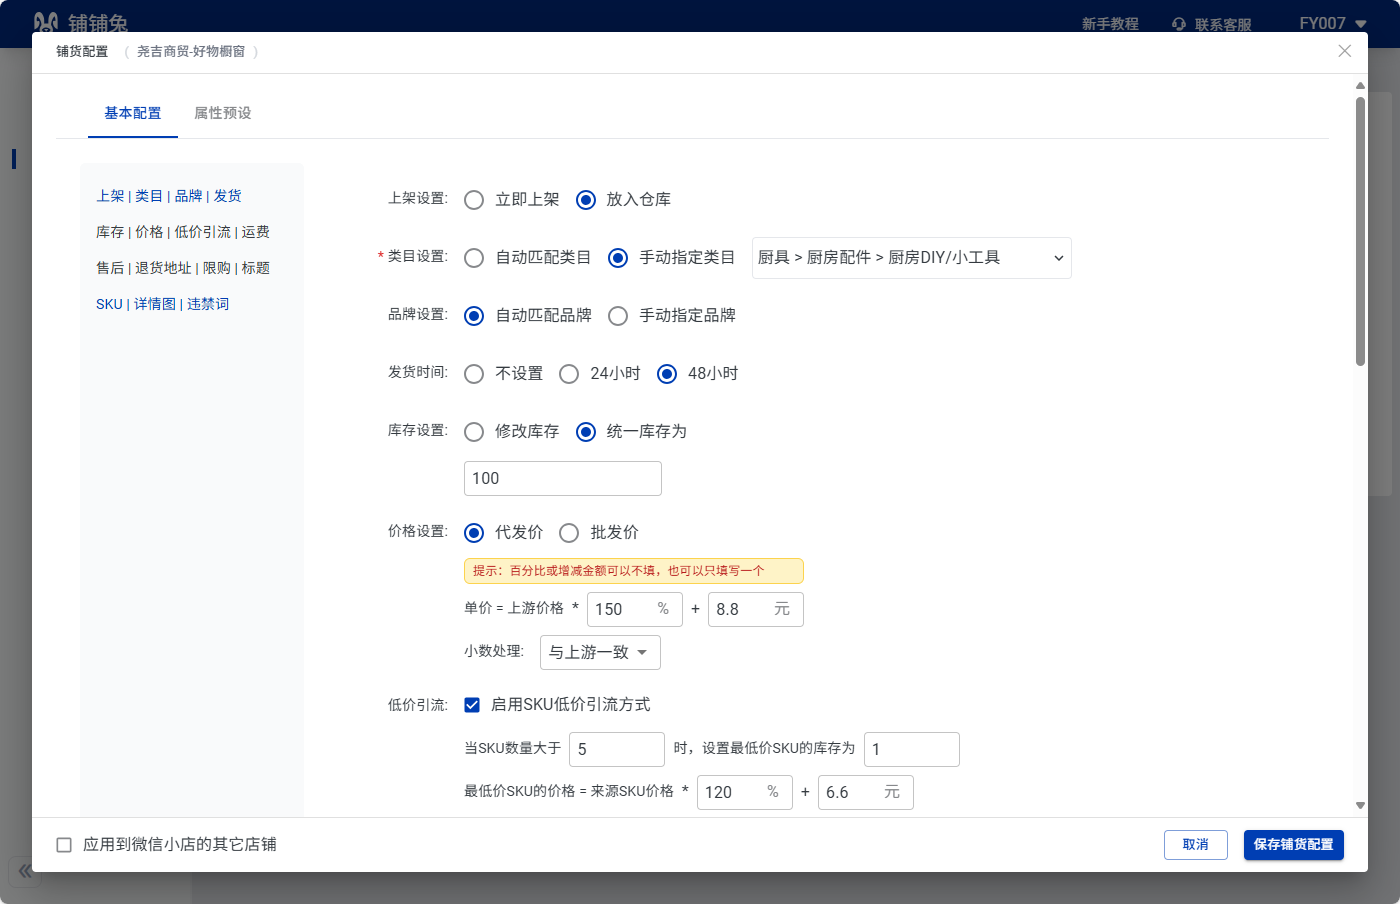The image size is (1400, 904).
Task: Open the 基本配置 tab
Action: [x=132, y=113]
